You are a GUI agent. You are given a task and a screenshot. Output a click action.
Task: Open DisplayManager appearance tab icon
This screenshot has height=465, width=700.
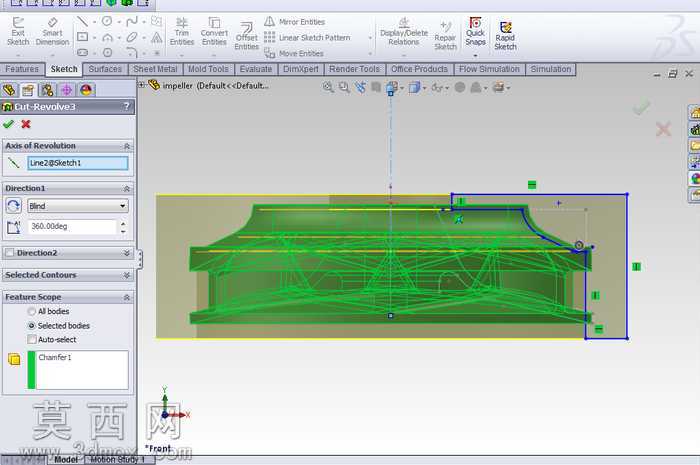pos(86,90)
